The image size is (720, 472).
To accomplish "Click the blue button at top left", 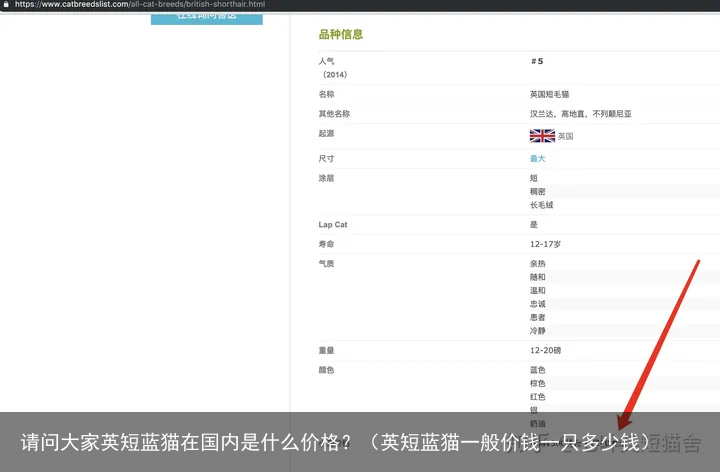I will click(207, 17).
